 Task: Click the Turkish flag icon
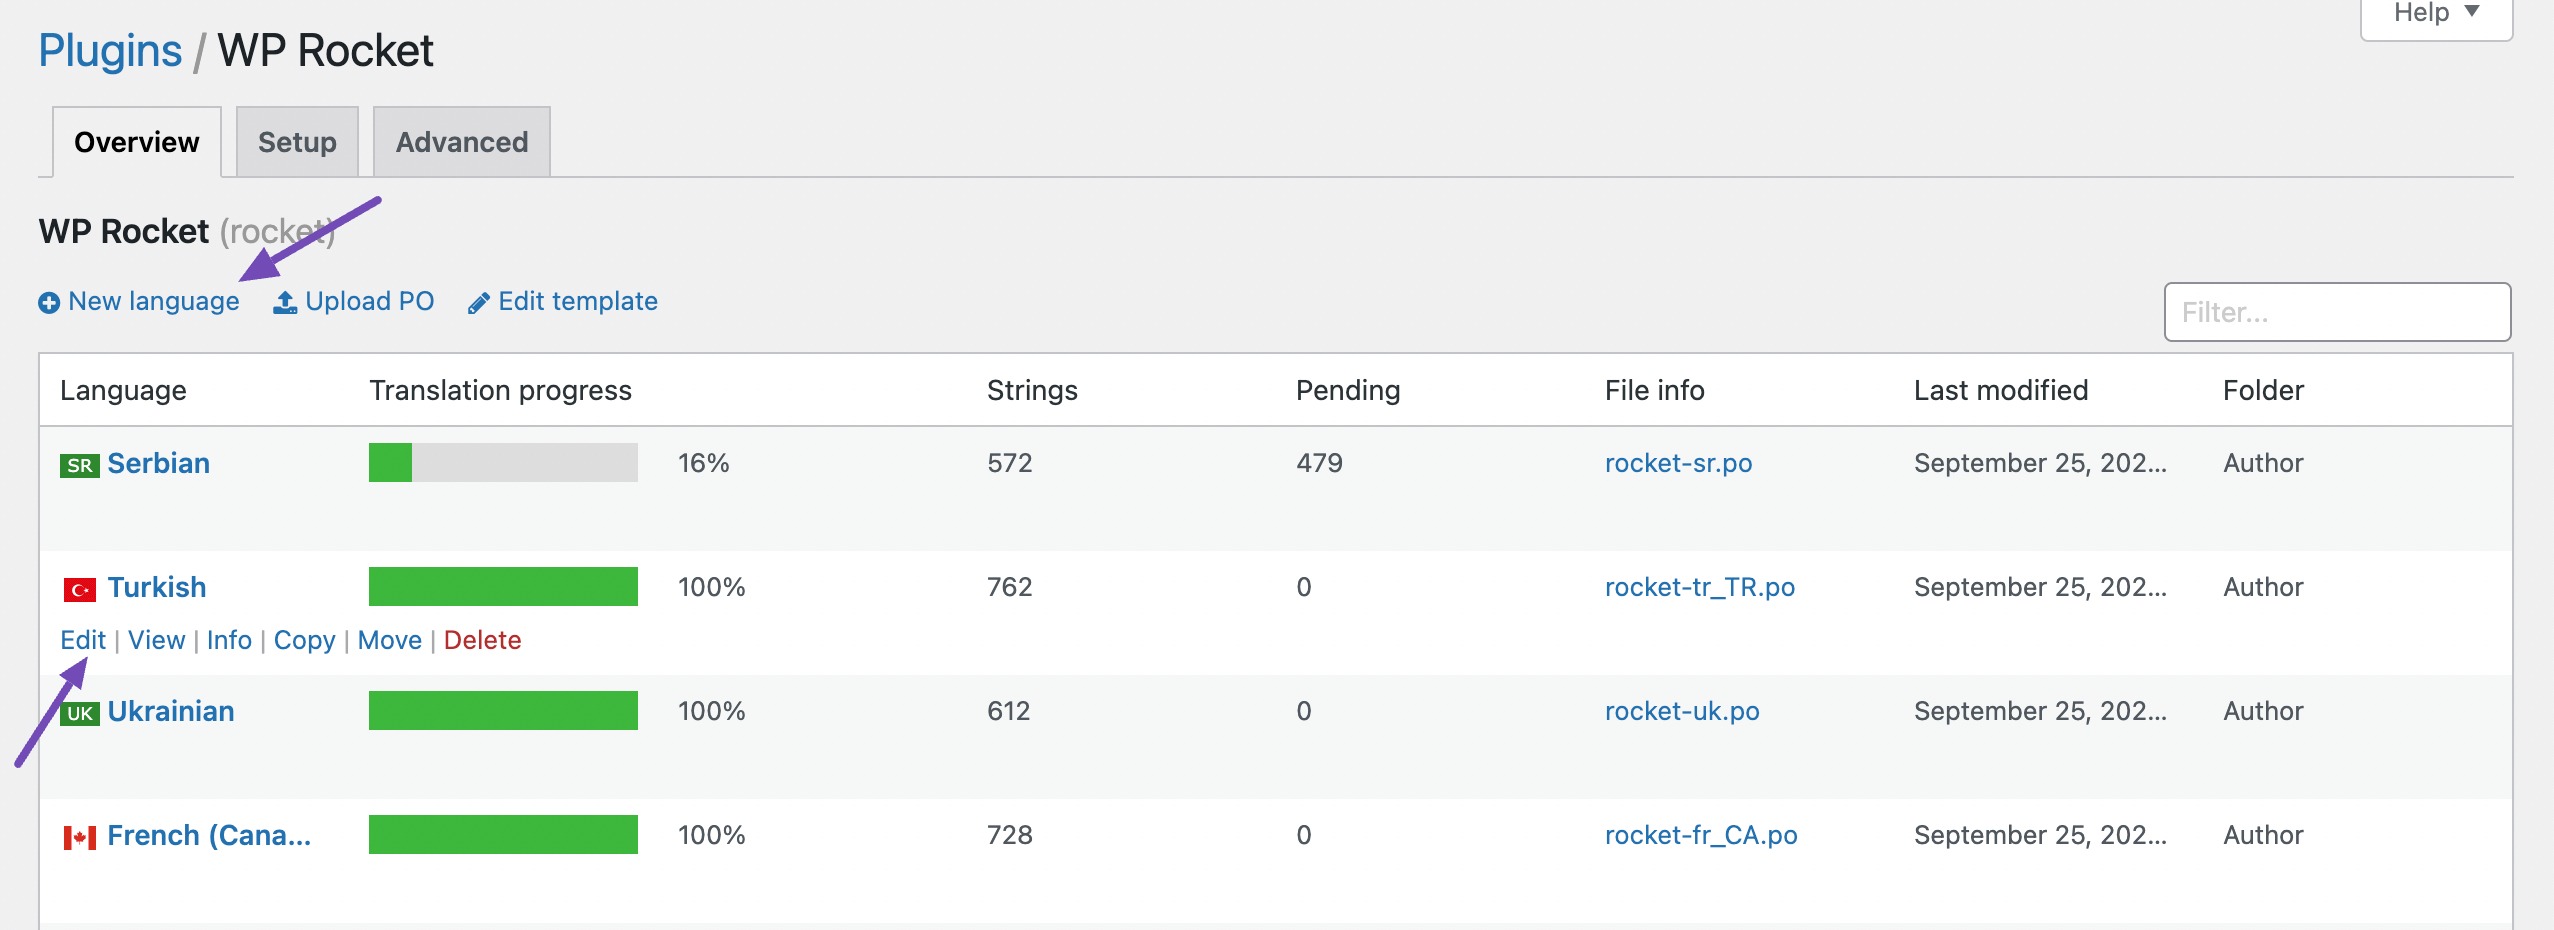[x=80, y=589]
